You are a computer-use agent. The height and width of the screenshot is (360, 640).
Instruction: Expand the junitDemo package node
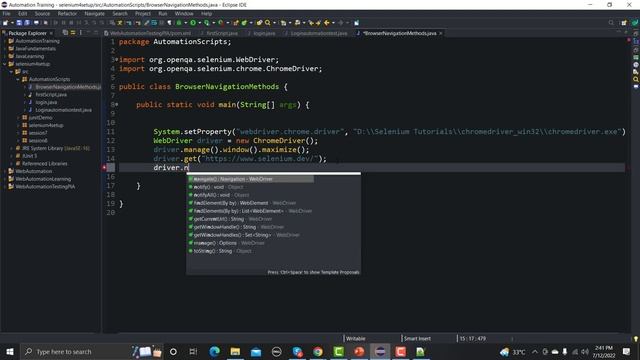[x=18, y=118]
